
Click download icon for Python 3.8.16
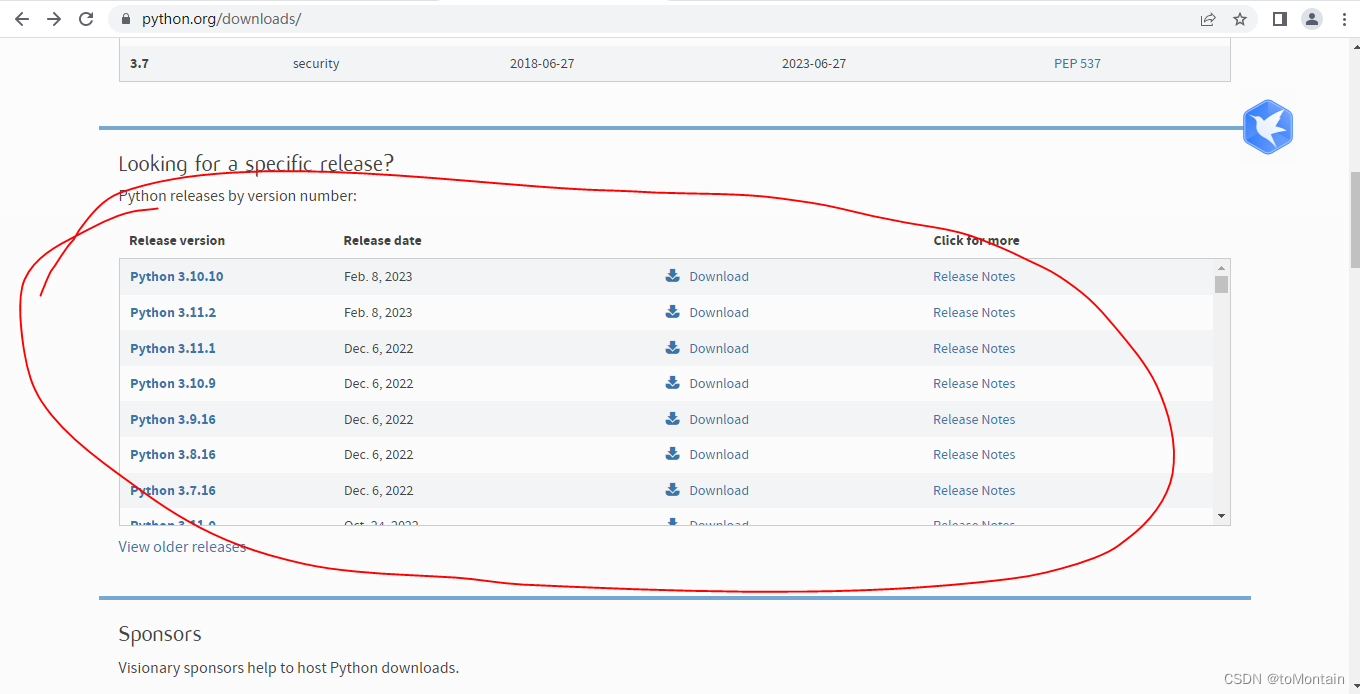click(x=673, y=454)
